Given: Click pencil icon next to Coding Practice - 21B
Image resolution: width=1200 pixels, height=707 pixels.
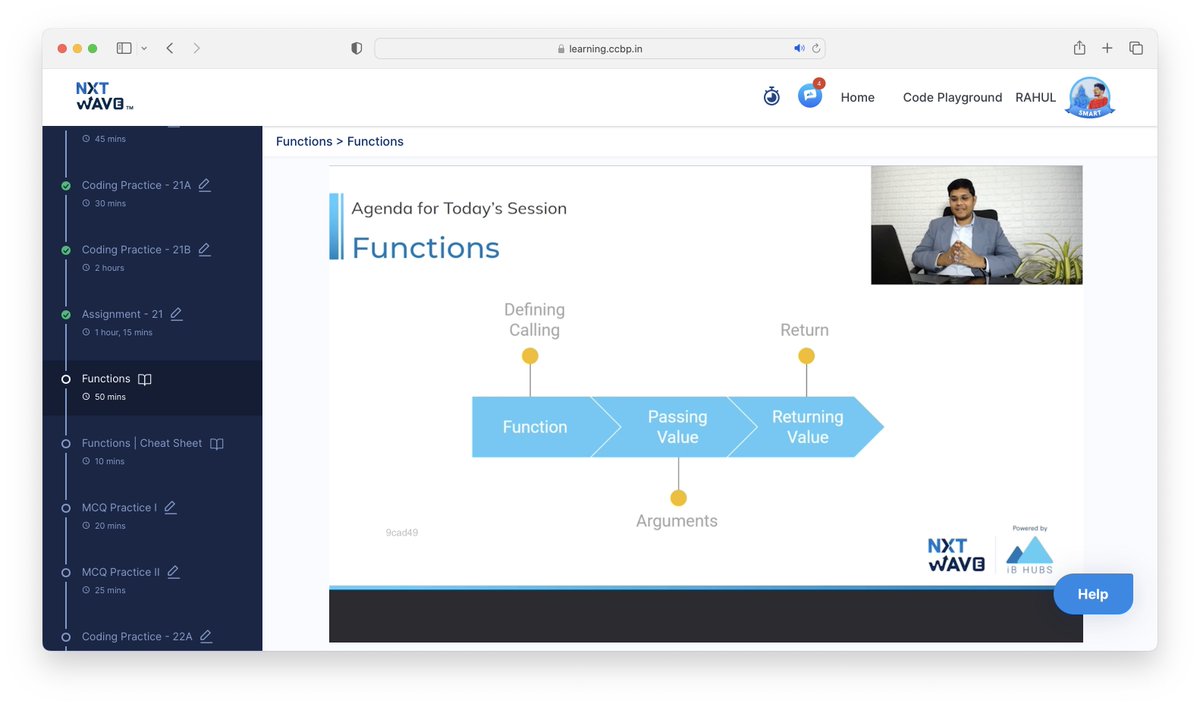Looking at the screenshot, I should tap(205, 249).
